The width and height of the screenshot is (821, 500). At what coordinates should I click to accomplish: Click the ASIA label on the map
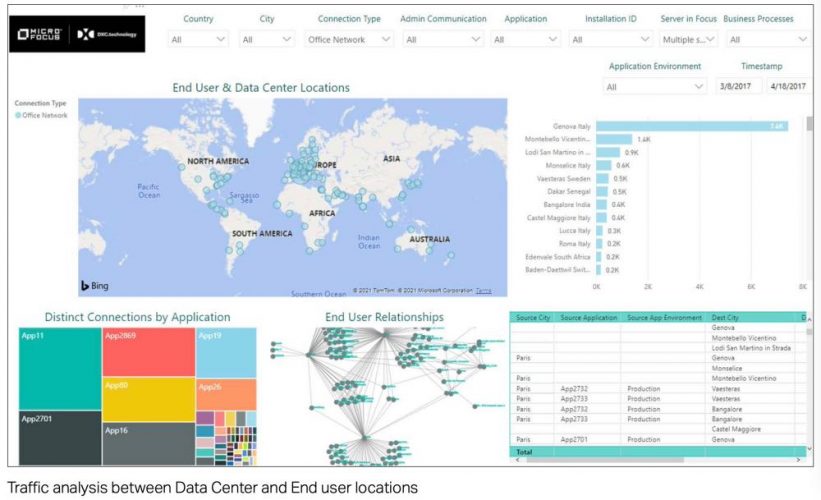391,159
